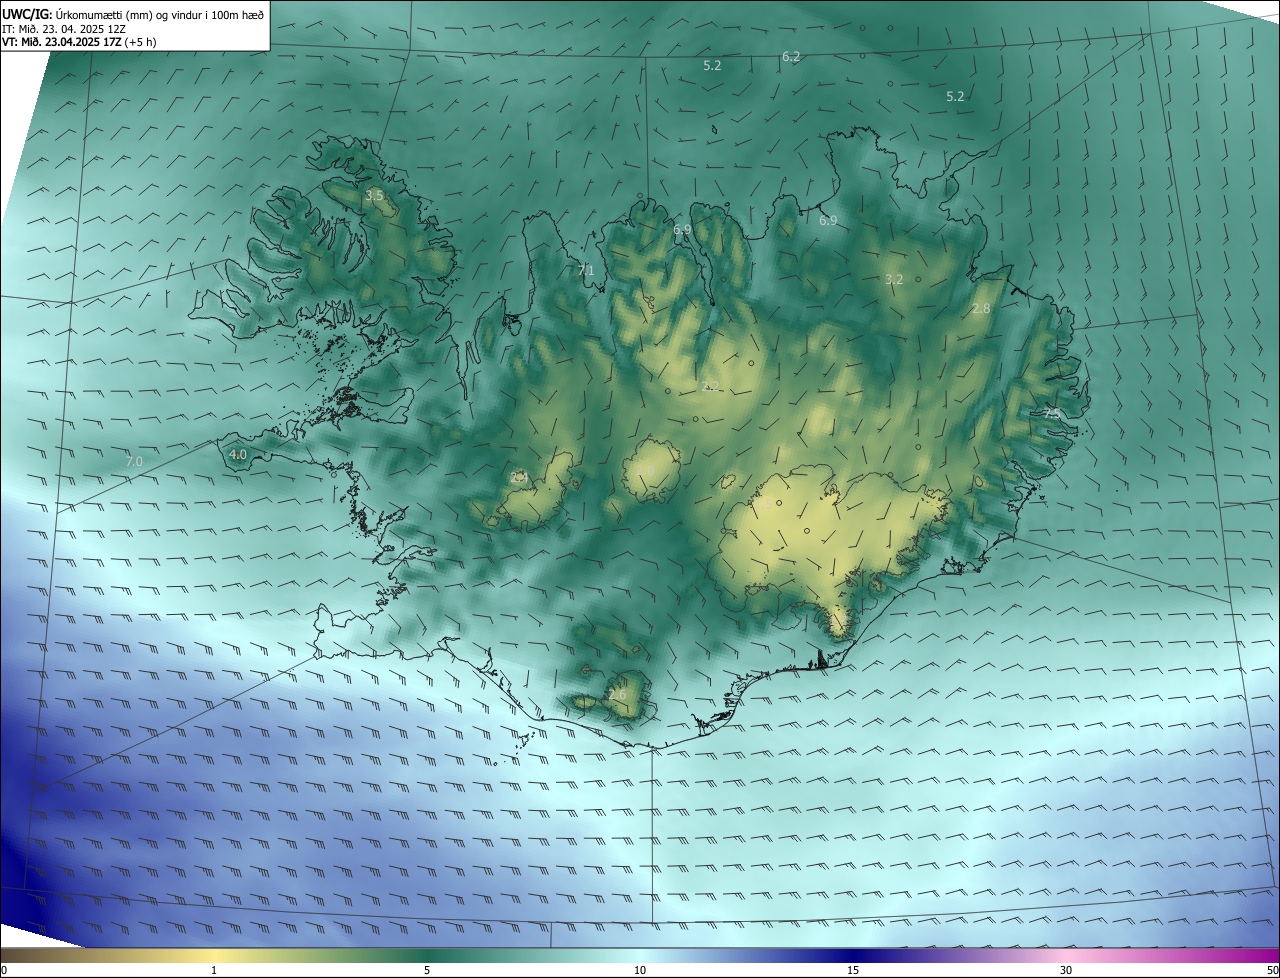Image resolution: width=1280 pixels, height=978 pixels.
Task: Click the 4.0 value on the Snæfellsnes tip
Action: [x=238, y=454]
